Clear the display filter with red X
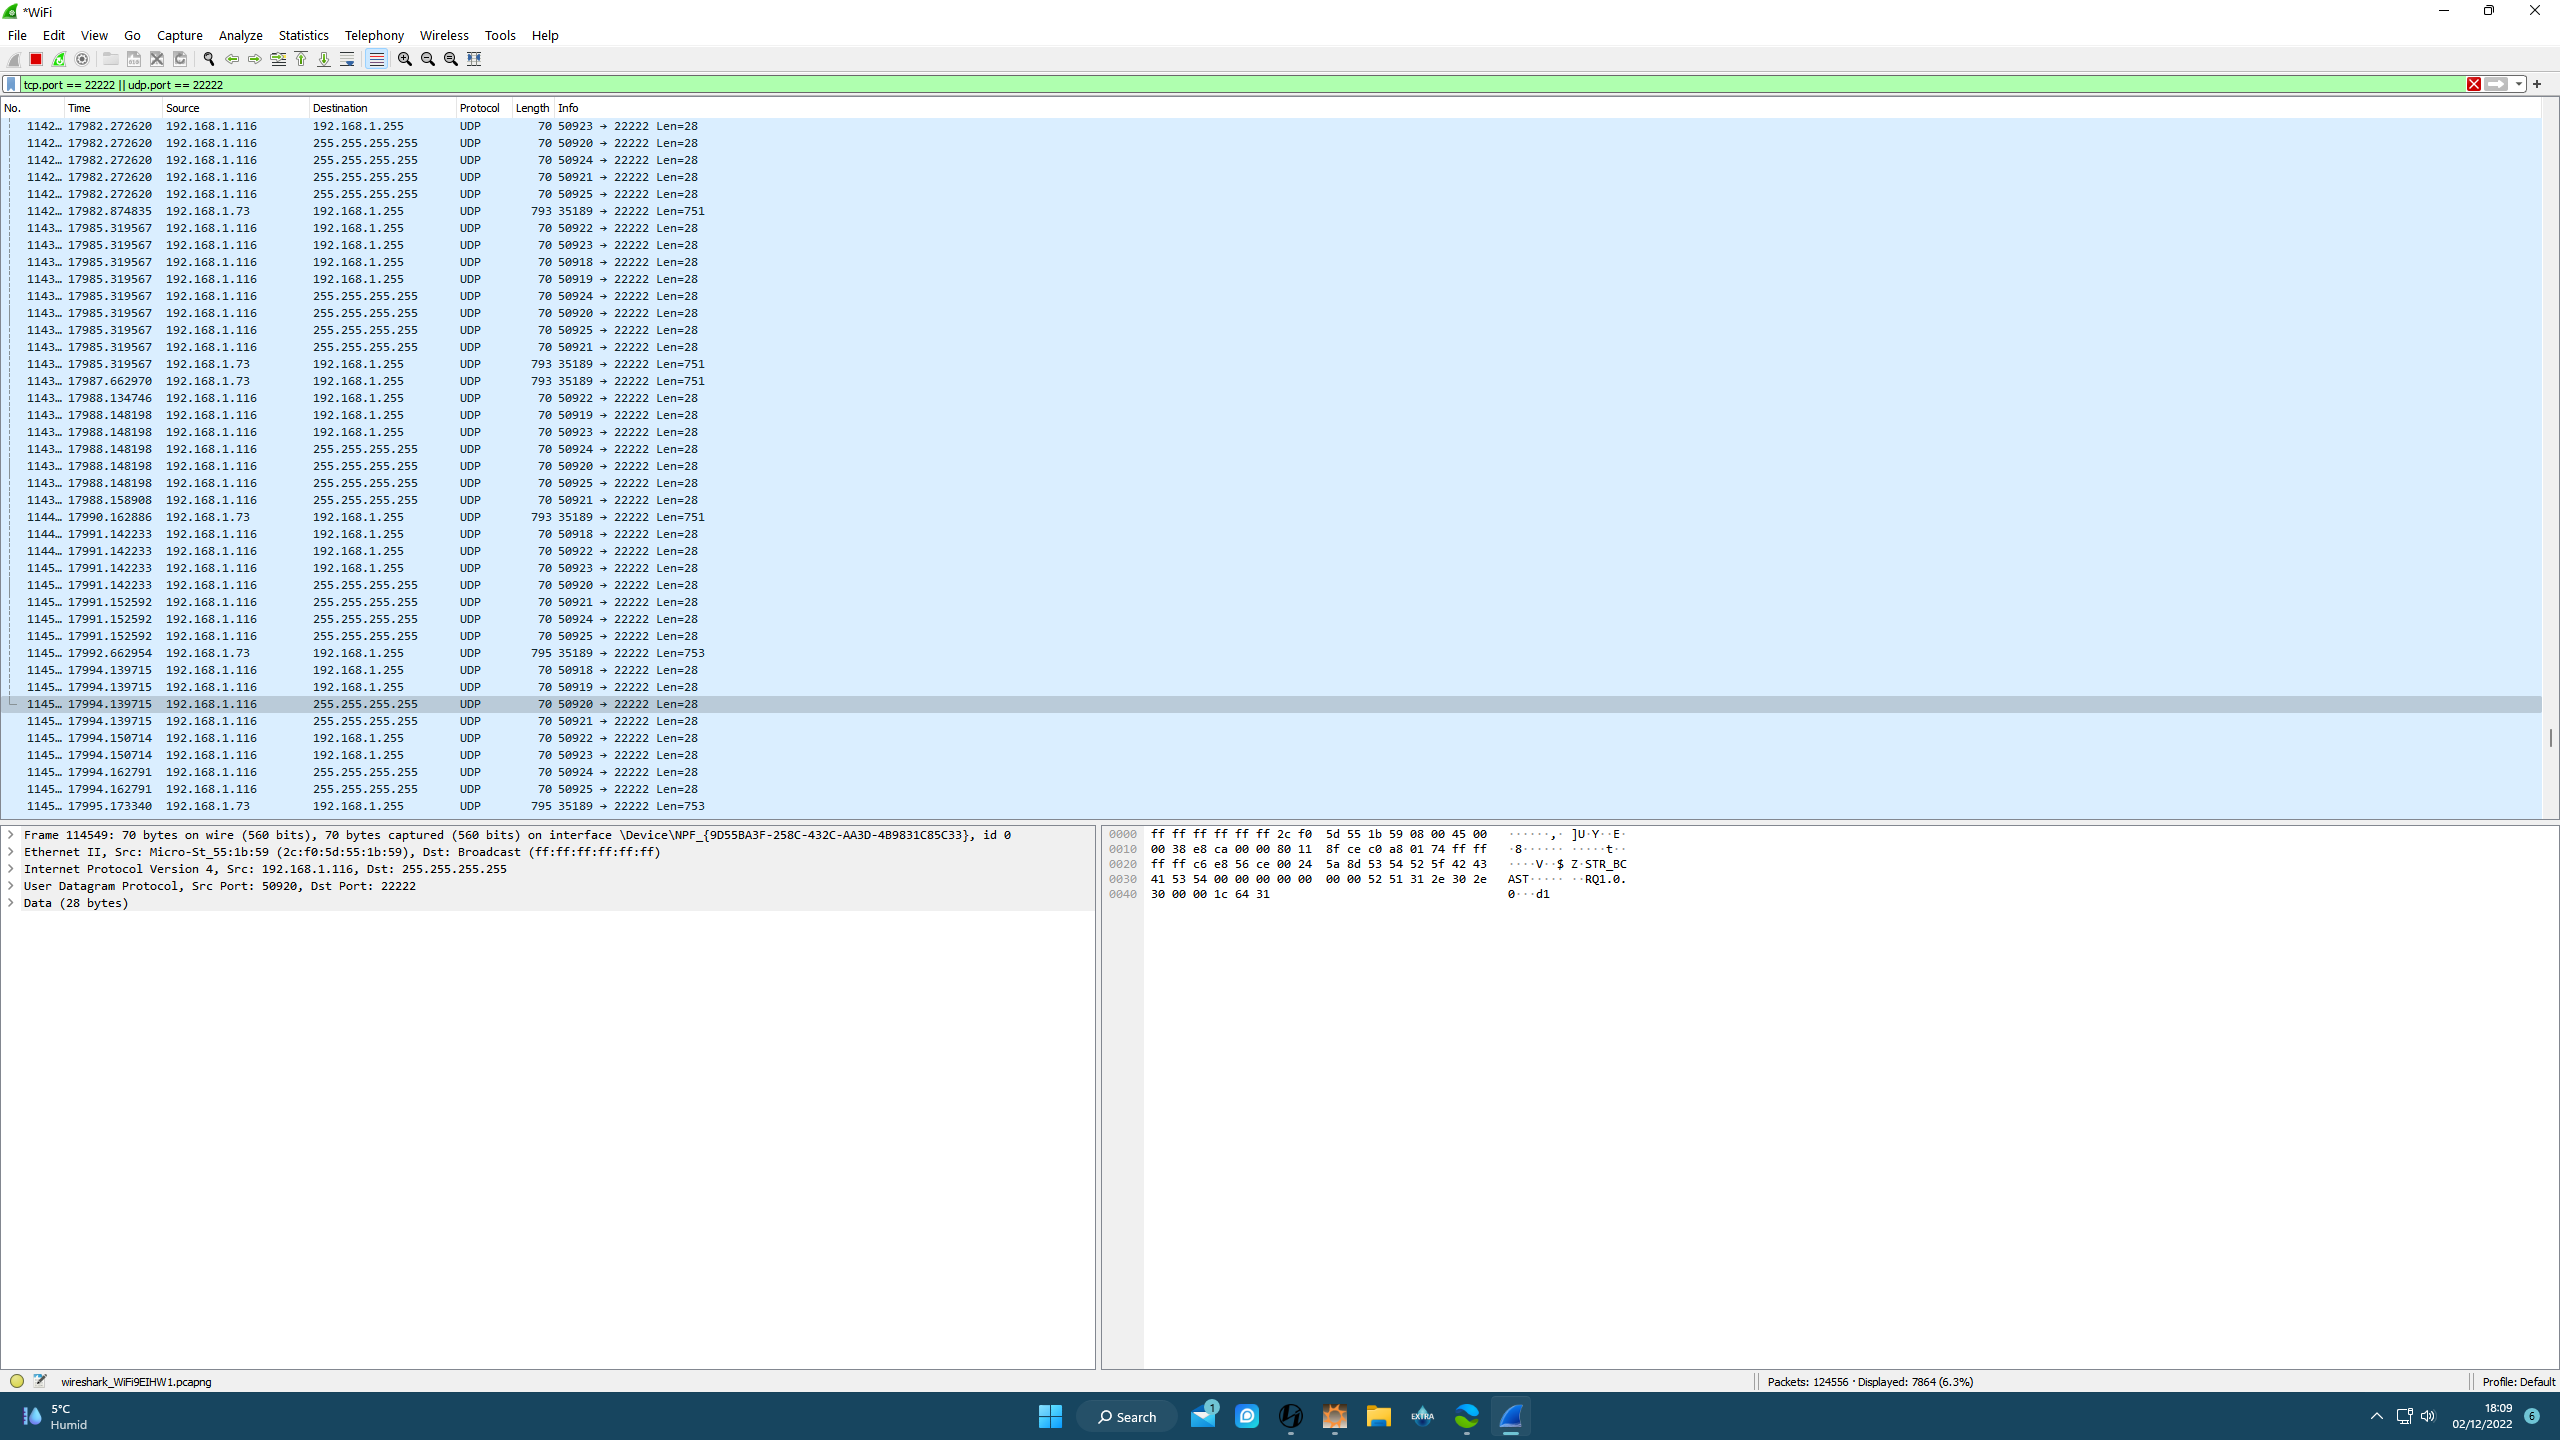The image size is (2560, 1440). pyautogui.click(x=2474, y=85)
